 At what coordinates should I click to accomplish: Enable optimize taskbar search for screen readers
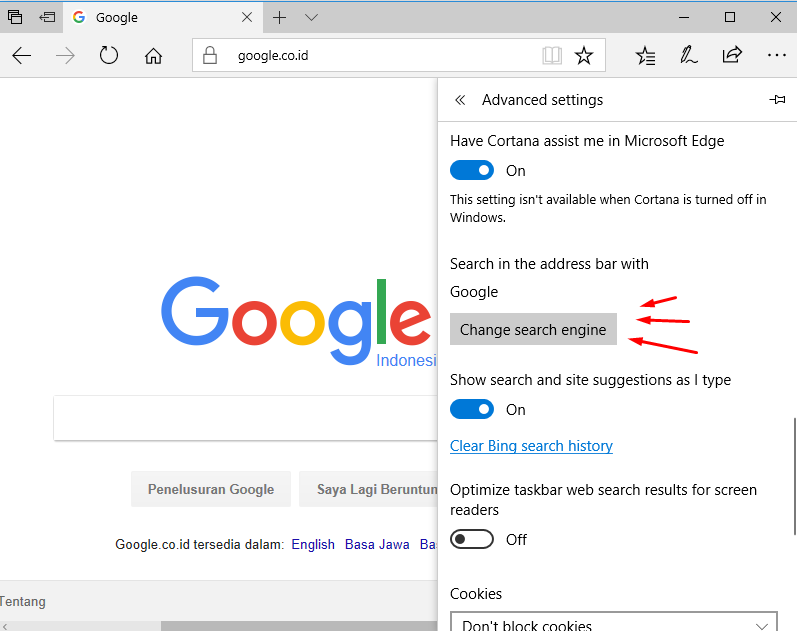click(x=472, y=539)
